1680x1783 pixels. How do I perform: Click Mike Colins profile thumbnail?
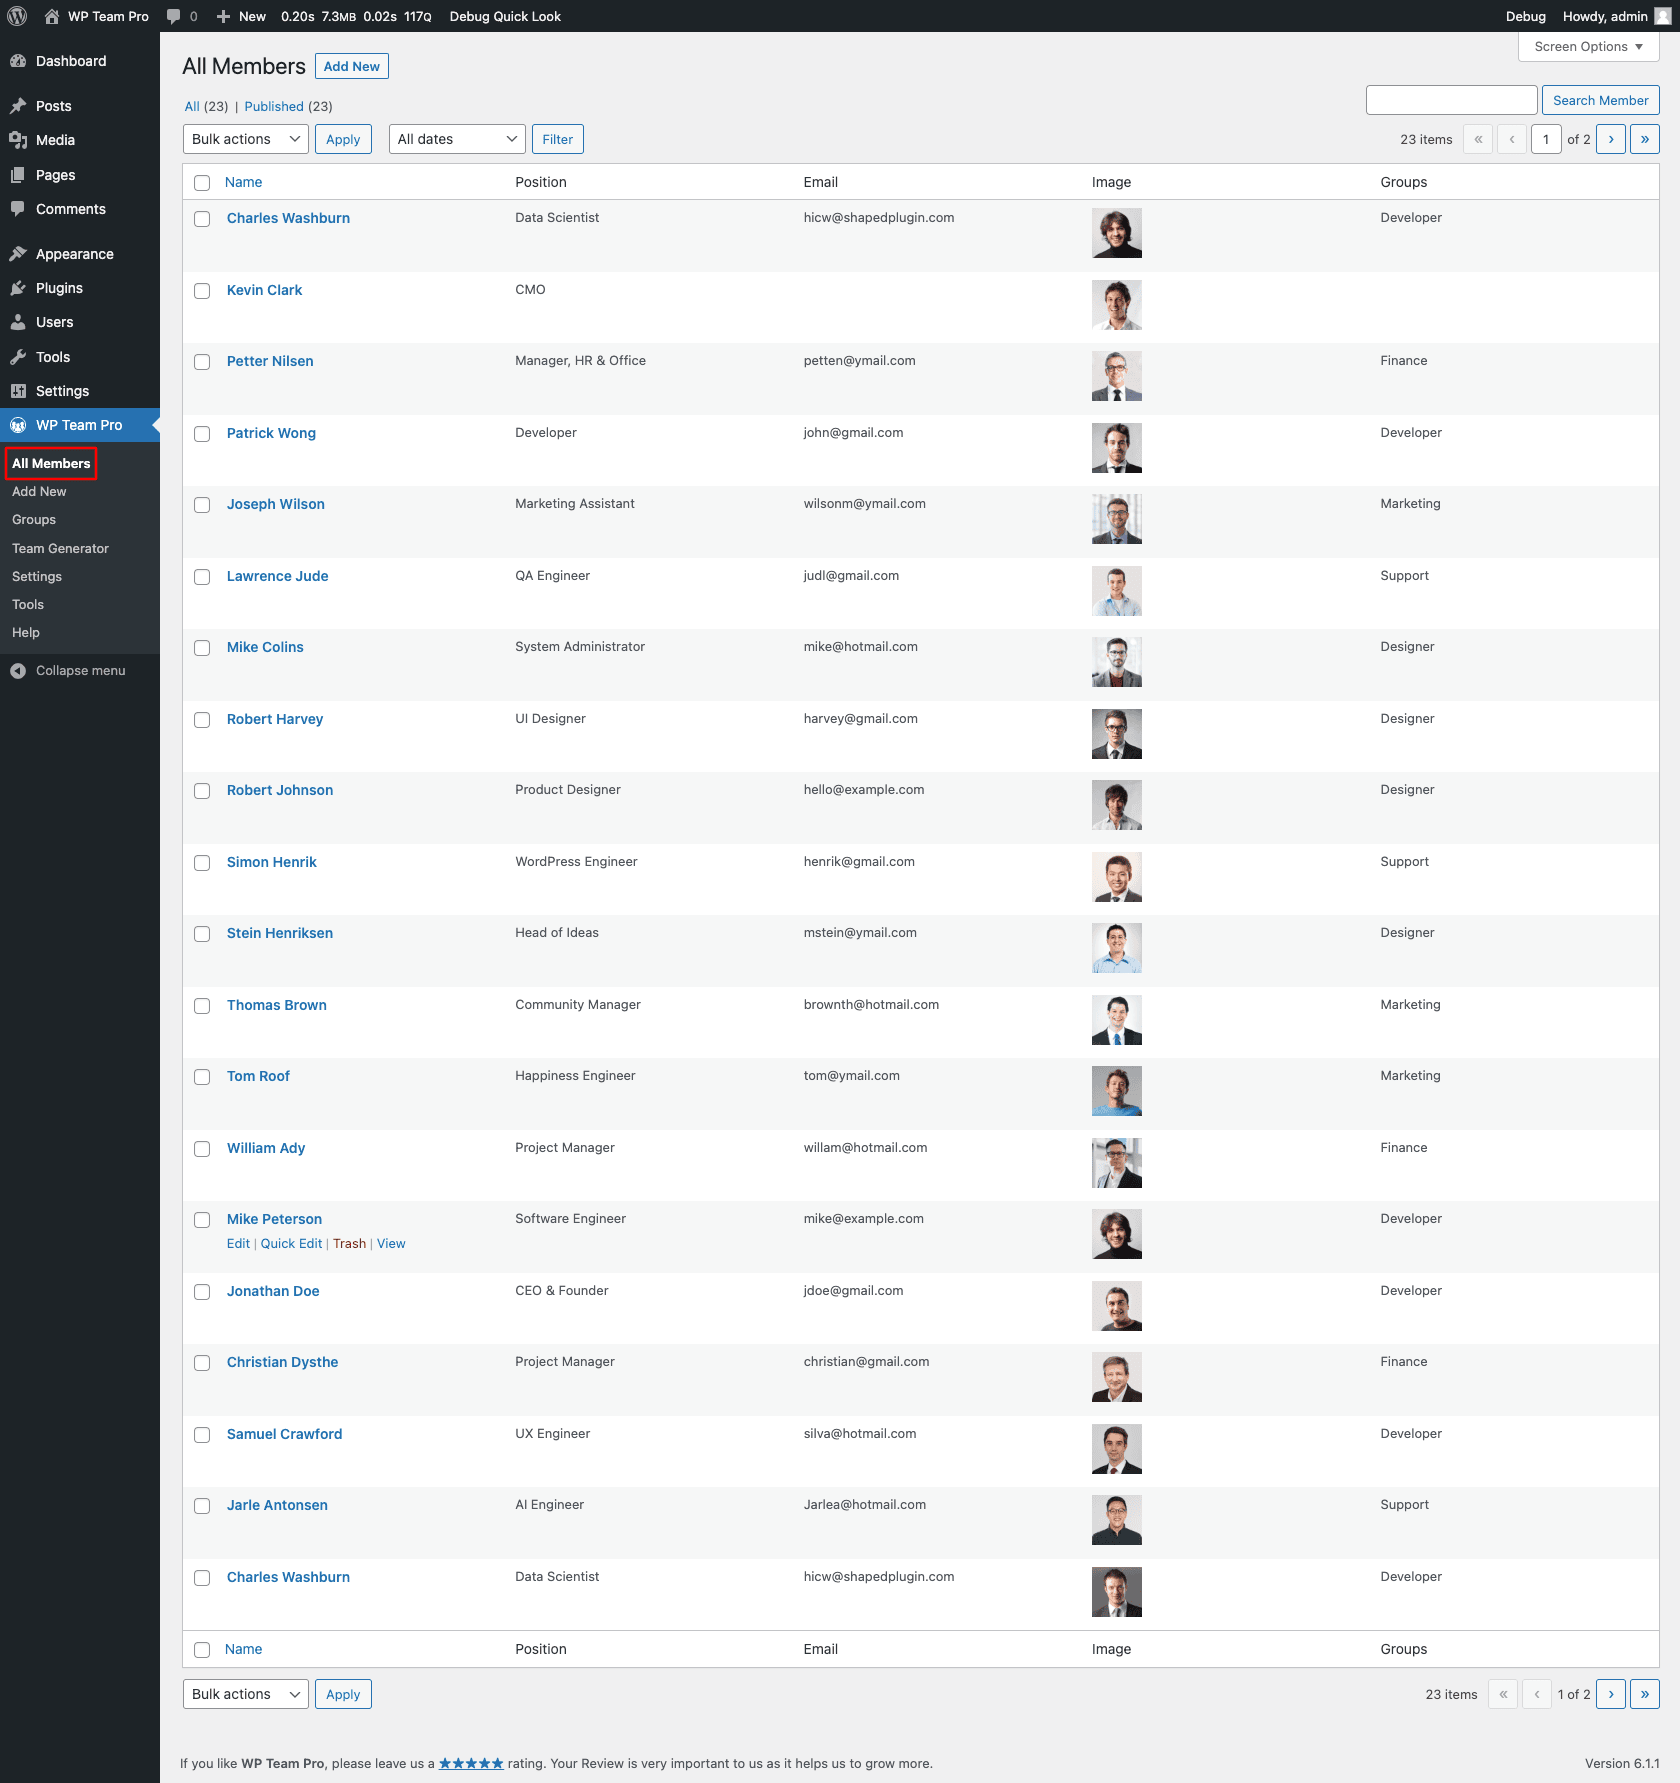(x=1117, y=662)
